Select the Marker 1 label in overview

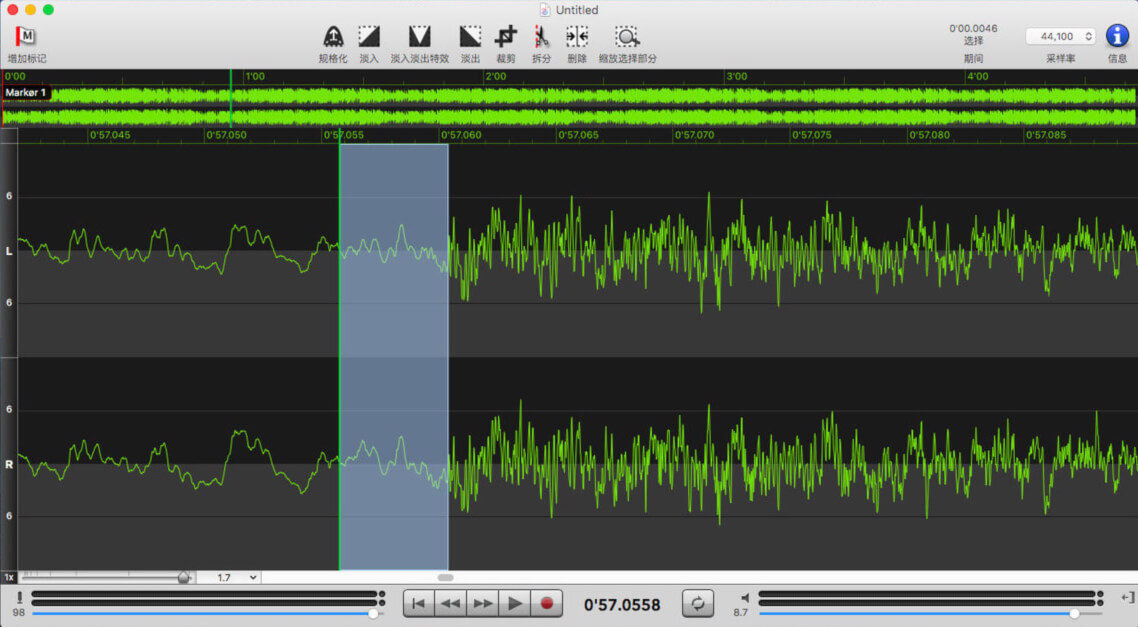(25, 93)
